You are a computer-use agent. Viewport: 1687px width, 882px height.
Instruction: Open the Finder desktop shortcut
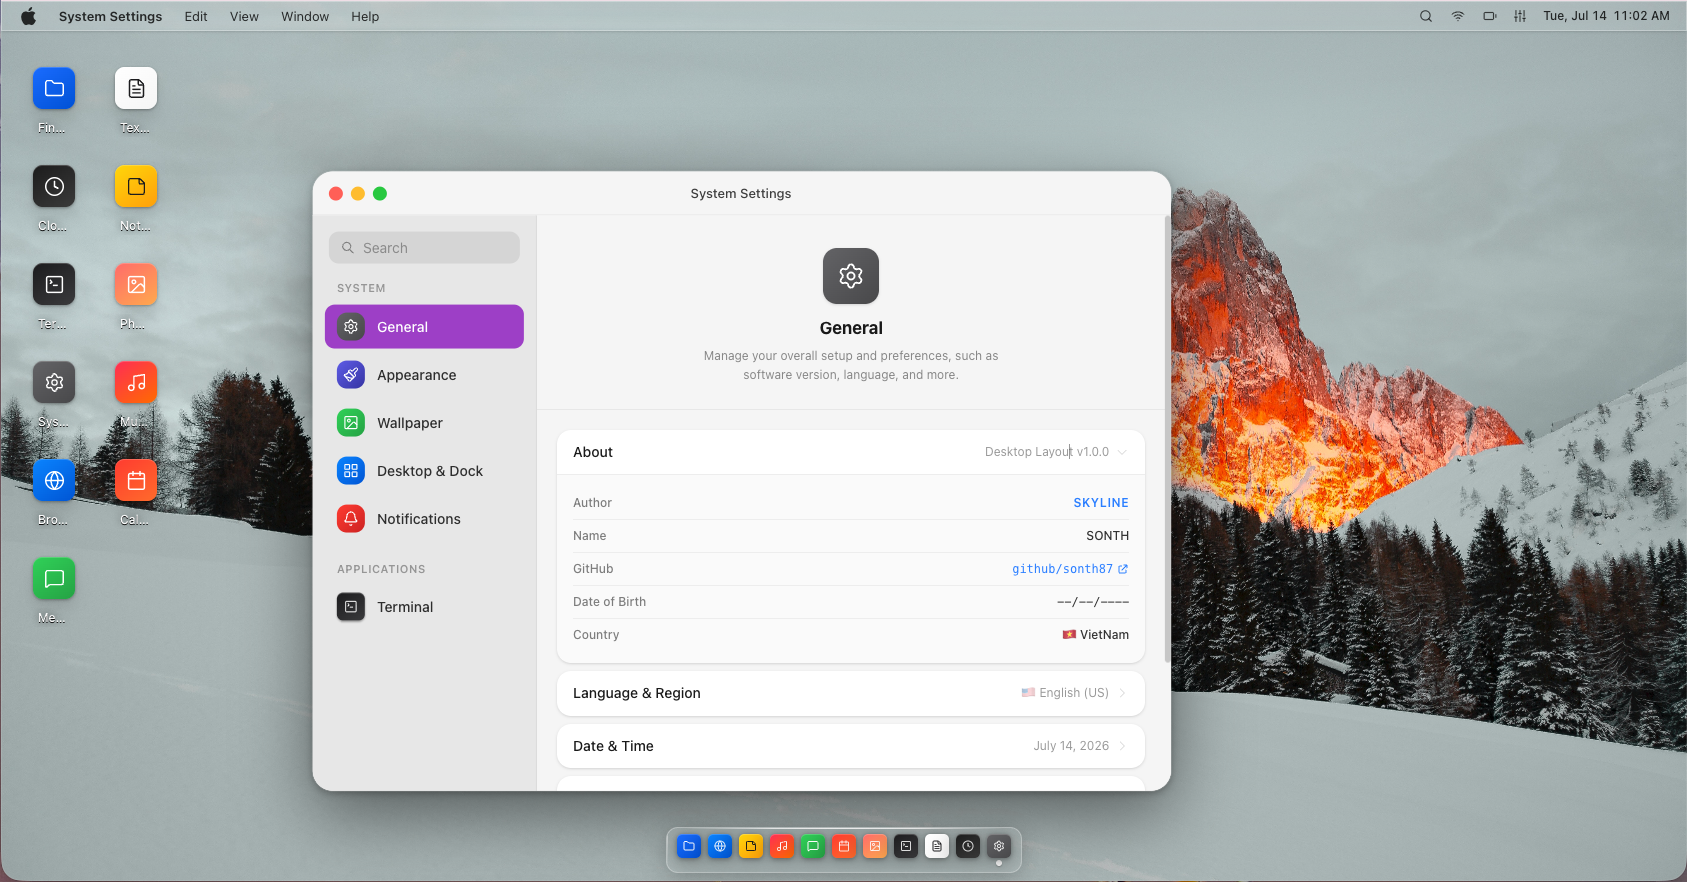pyautogui.click(x=54, y=88)
